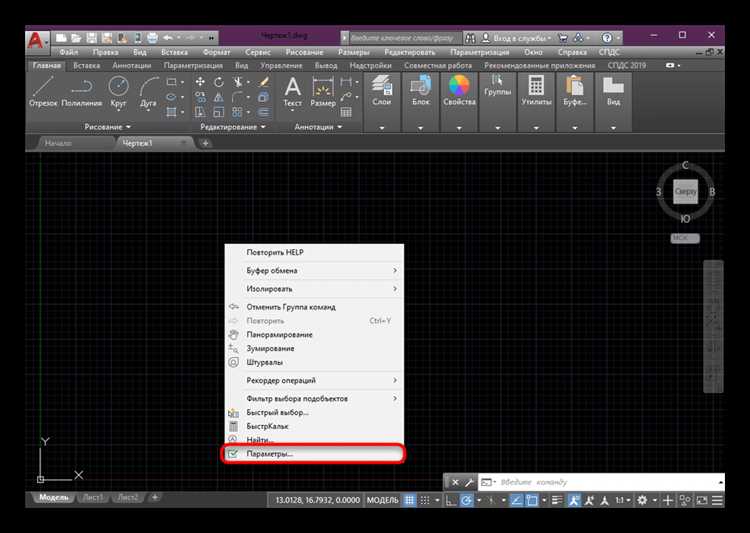Viewport: 750px width, 533px height.
Task: Open the Формат menu in menu bar
Action: click(216, 52)
